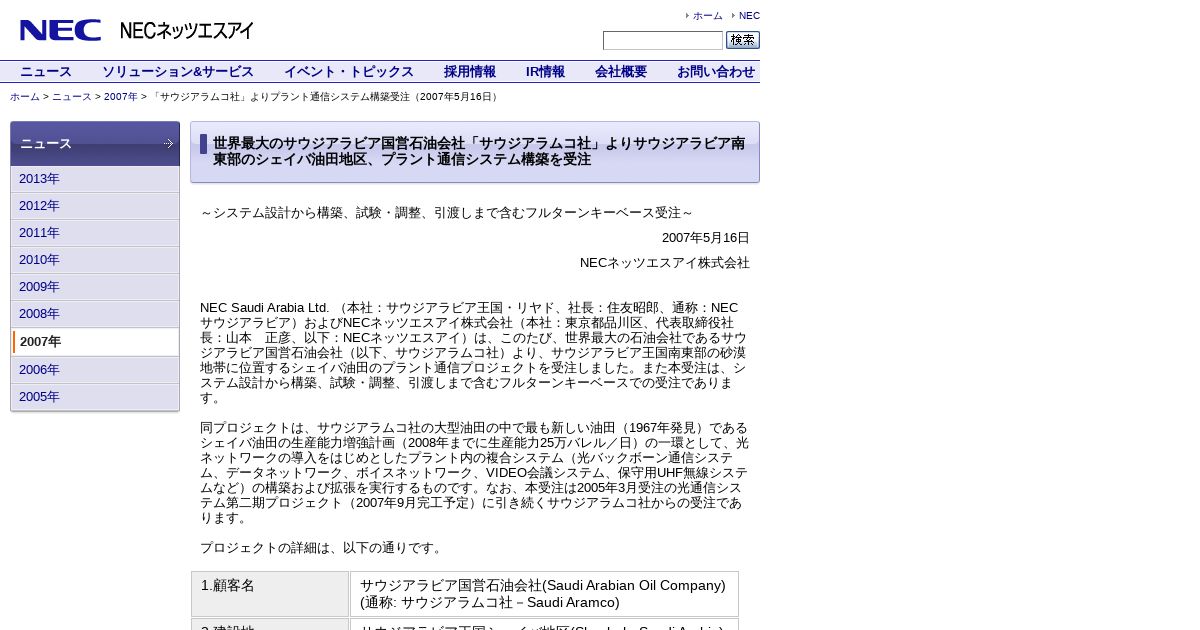Screen dimensions: 1200x630
Task: Open the IR情報 menu item
Action: coord(545,72)
